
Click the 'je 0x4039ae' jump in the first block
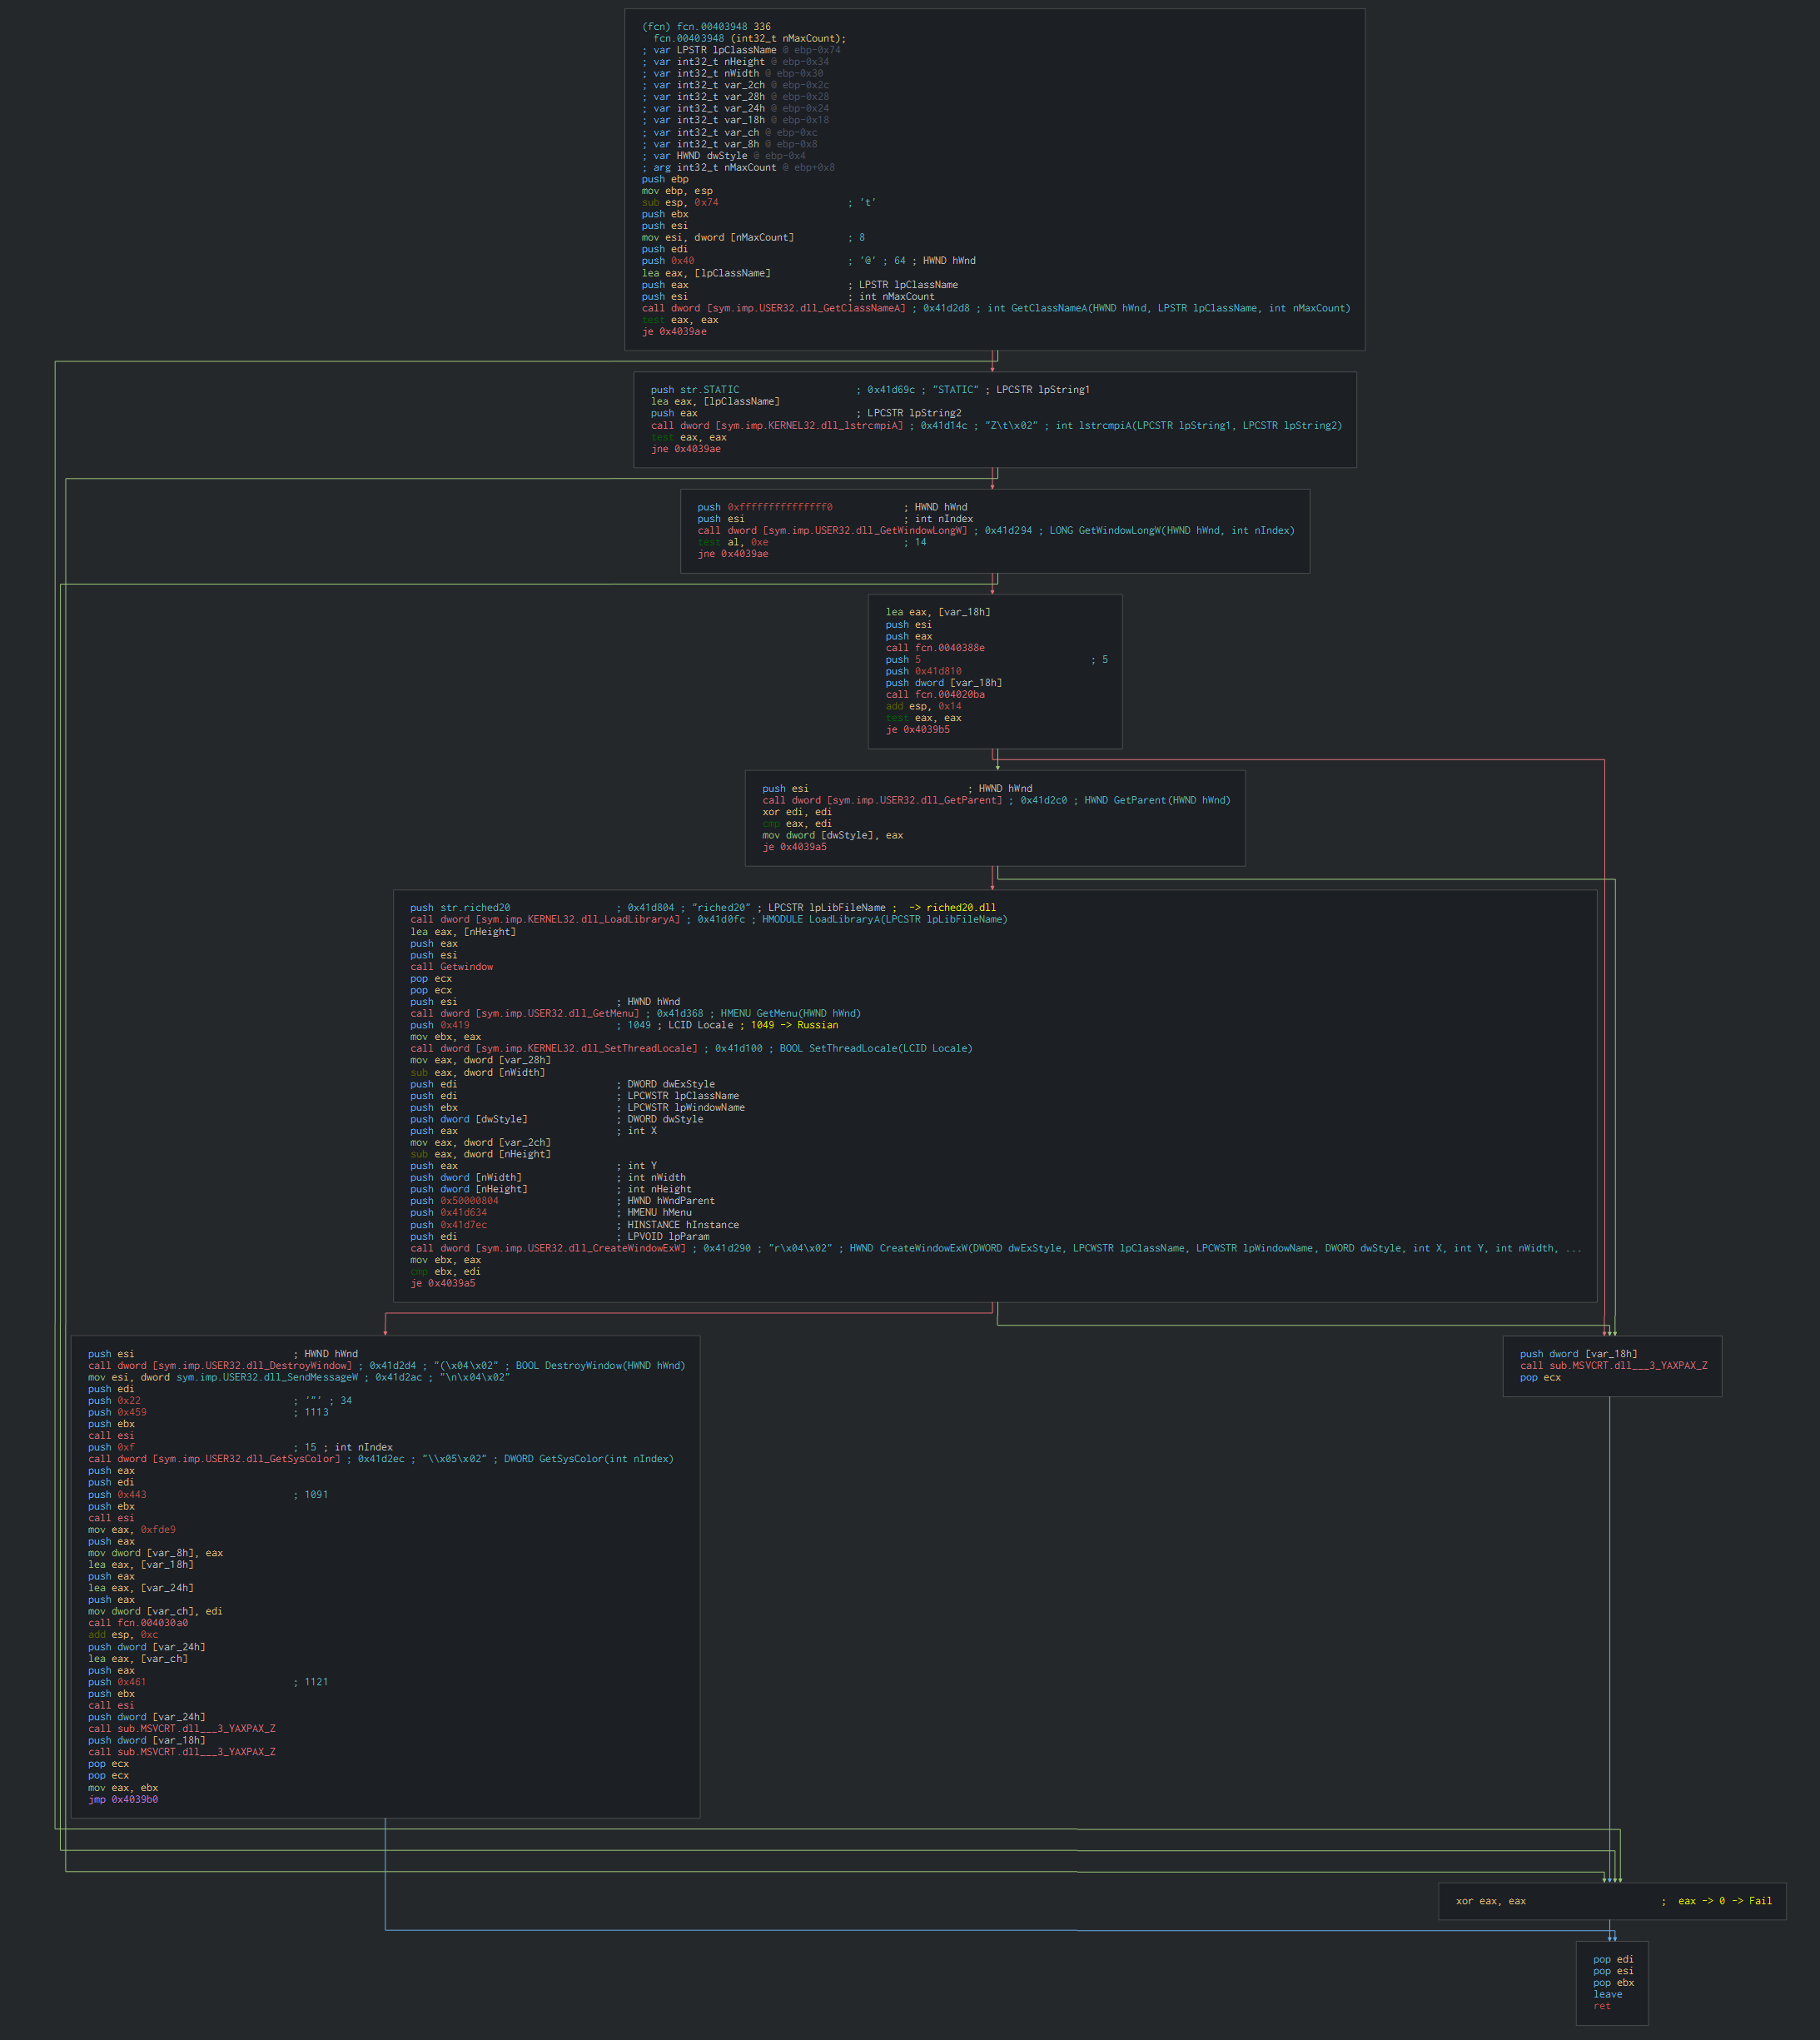[674, 332]
